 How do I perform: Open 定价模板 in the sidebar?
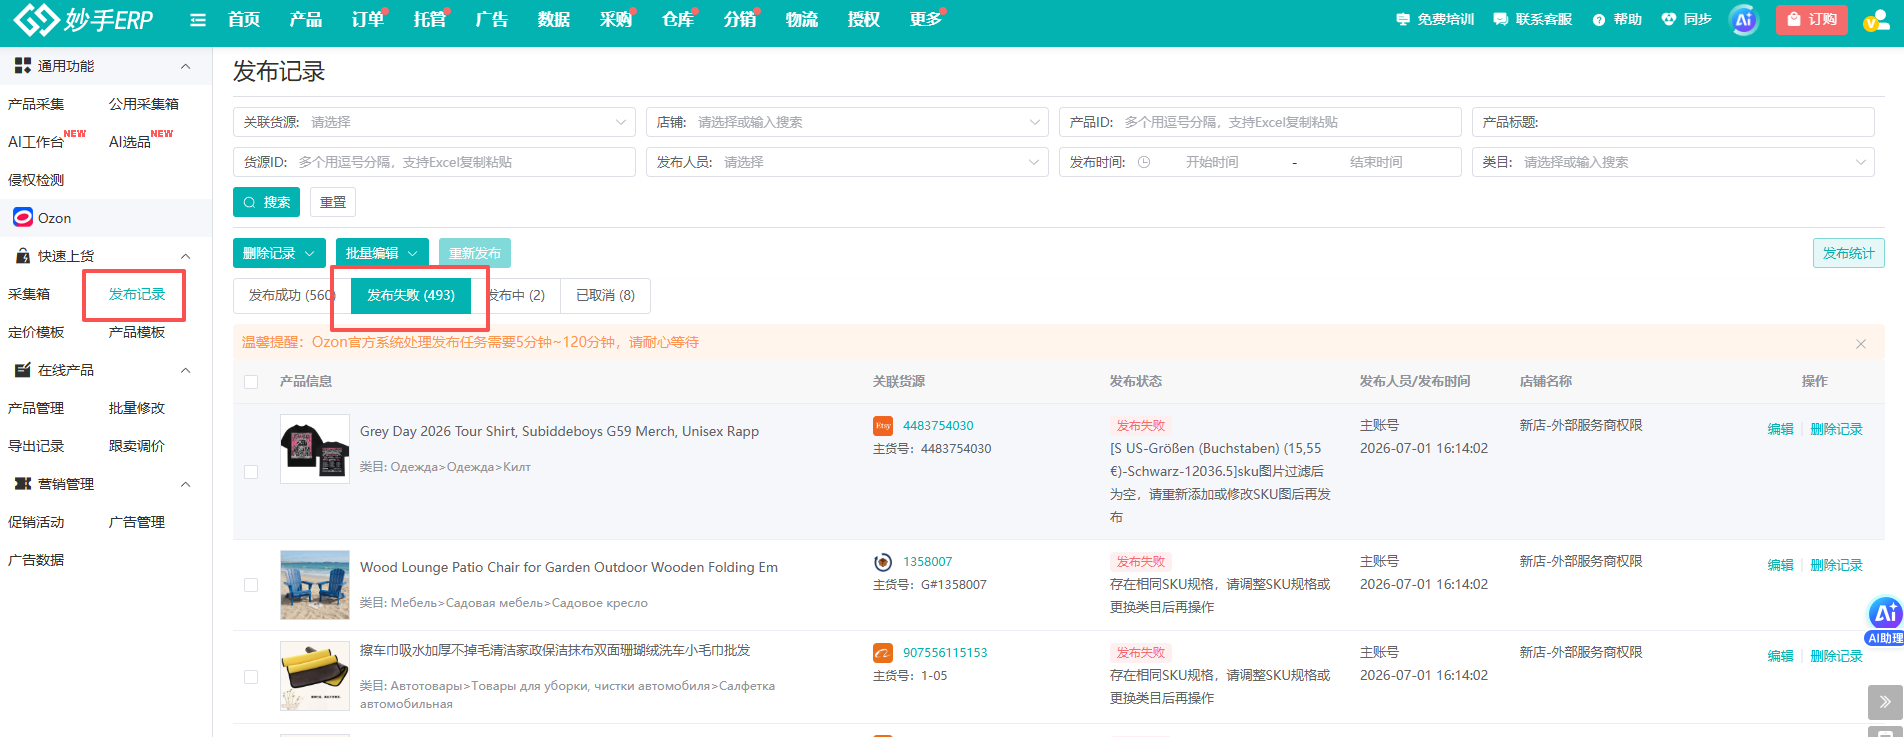36,332
